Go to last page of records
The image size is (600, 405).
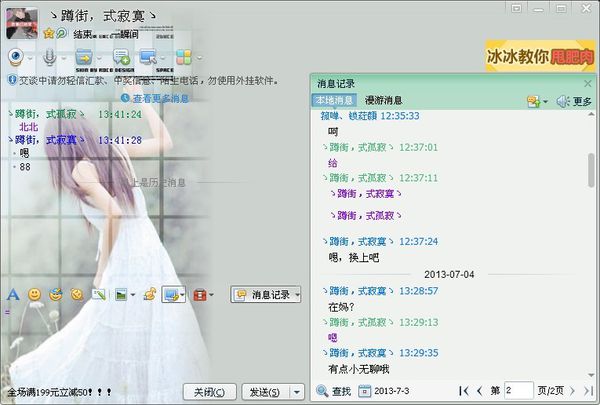[x=588, y=391]
